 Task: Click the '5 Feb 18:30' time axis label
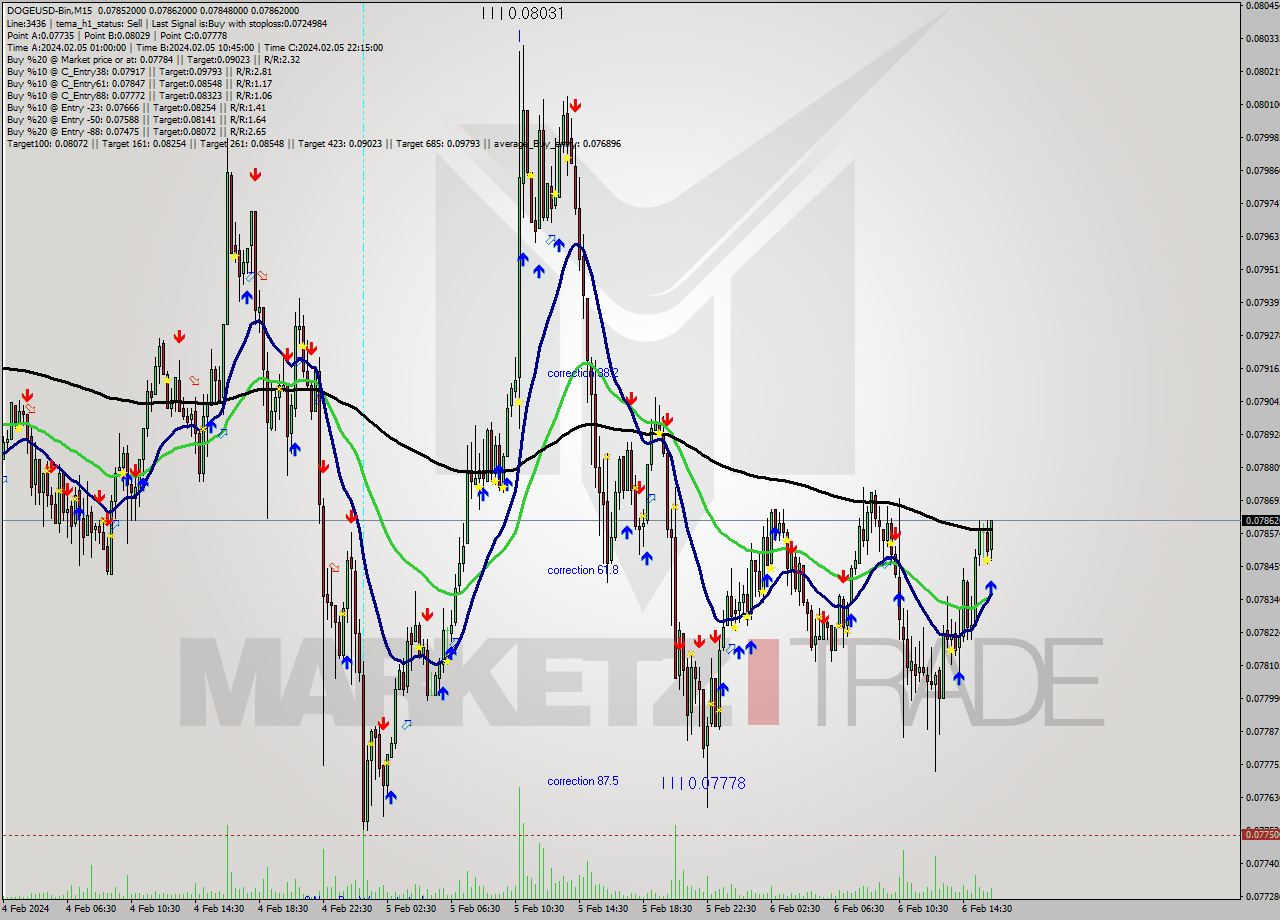(x=666, y=909)
